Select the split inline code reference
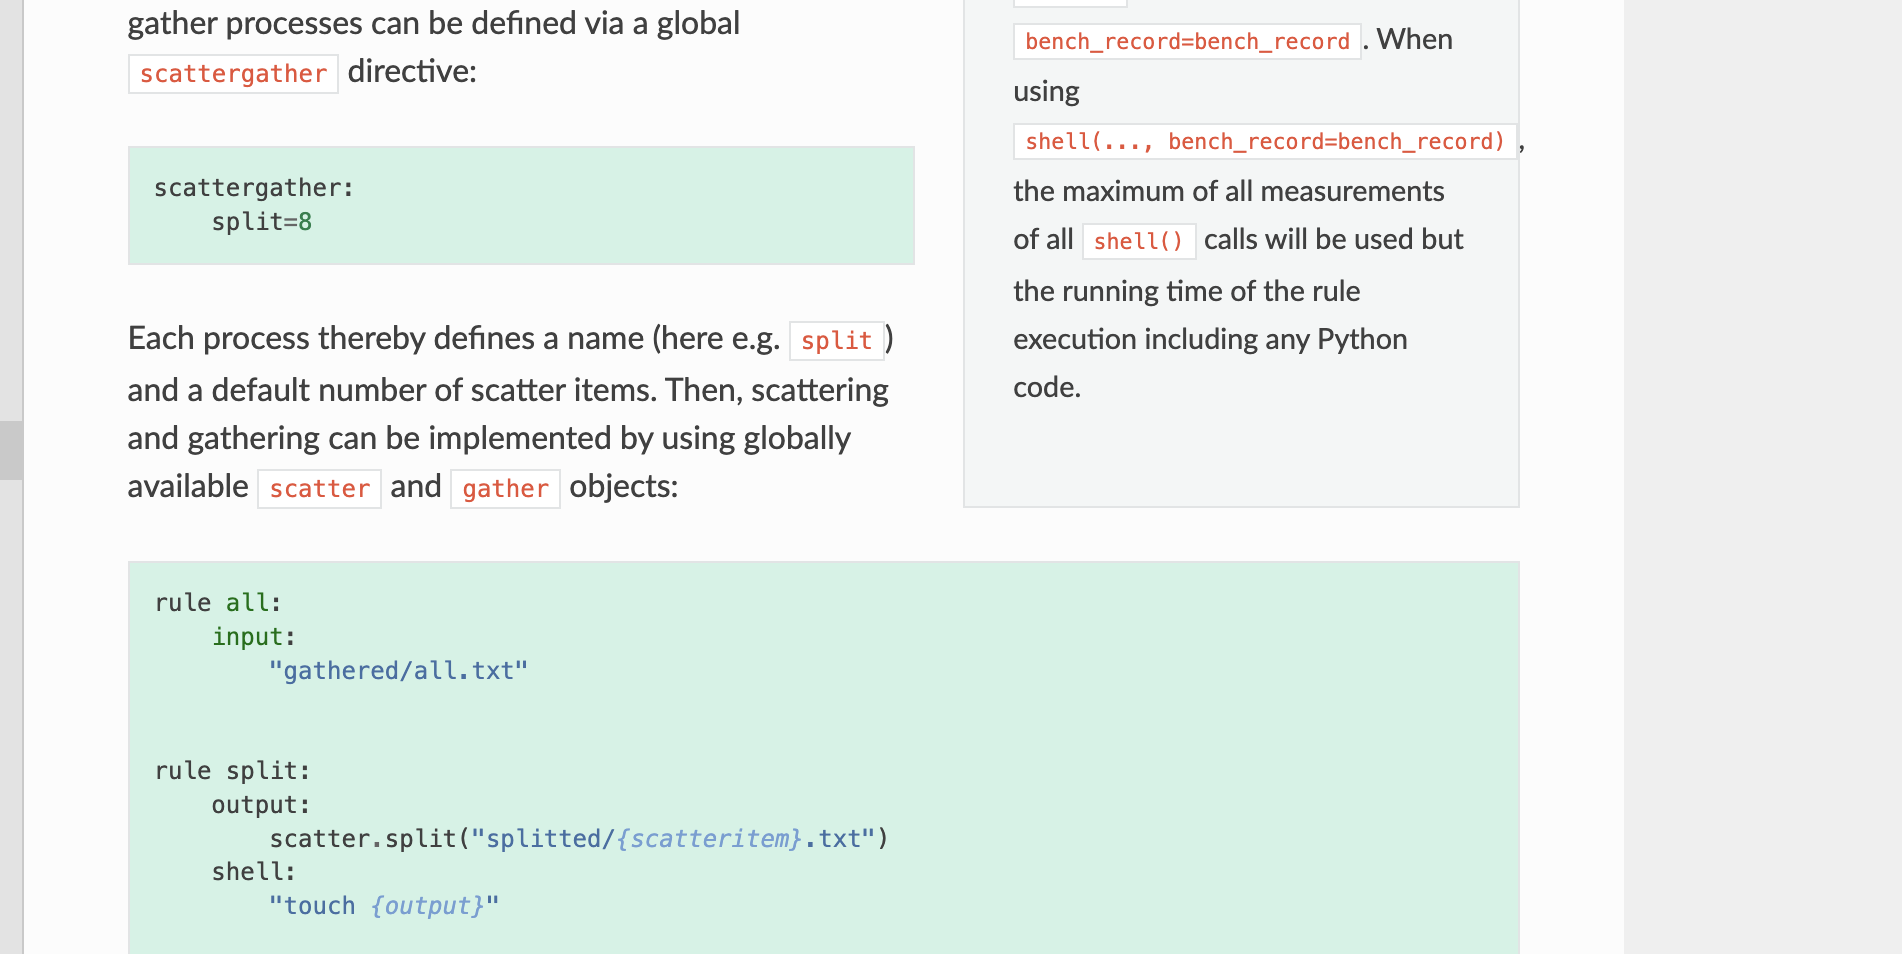This screenshot has width=1902, height=954. point(836,341)
